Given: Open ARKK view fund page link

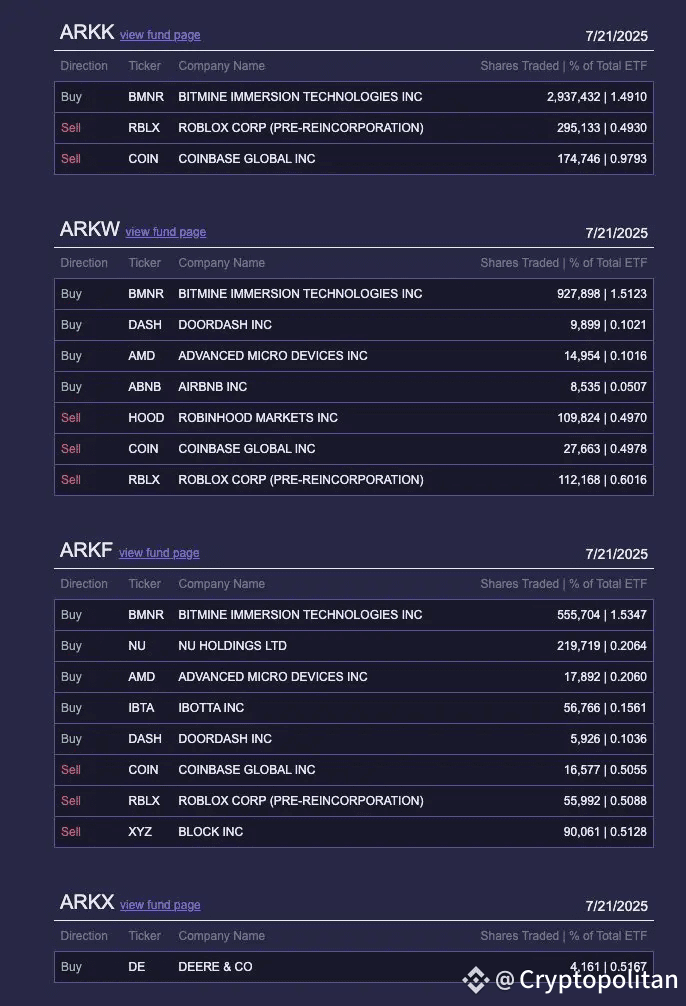Looking at the screenshot, I should point(160,35).
